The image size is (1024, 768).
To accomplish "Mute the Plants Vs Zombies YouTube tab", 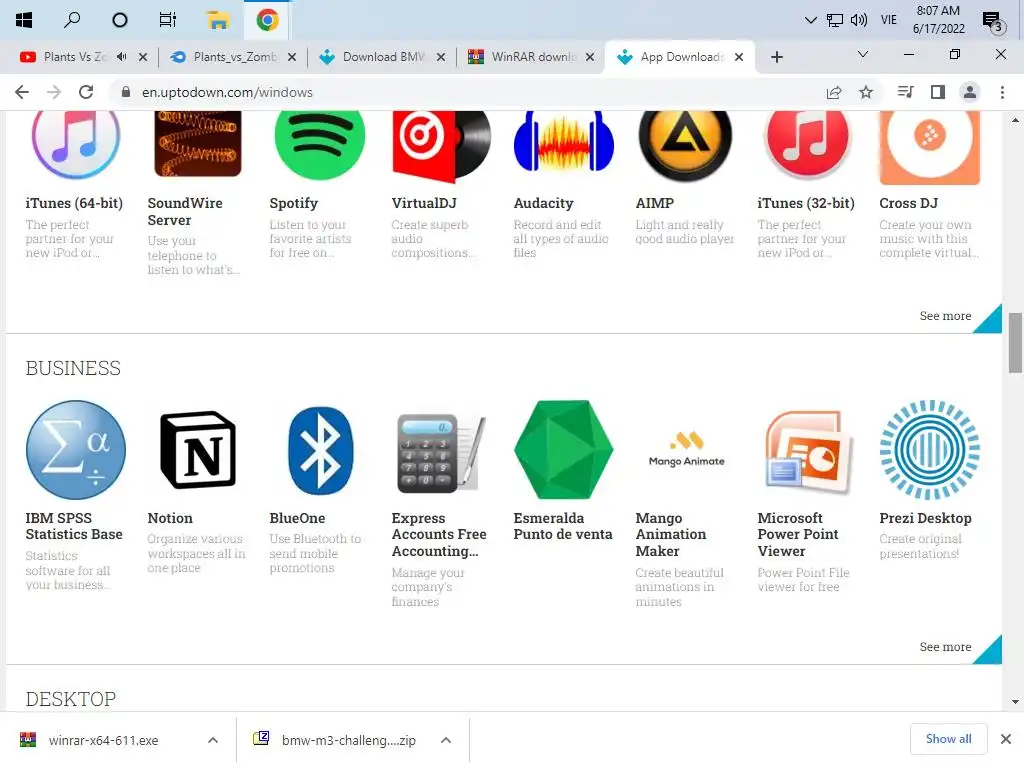I will [x=121, y=57].
